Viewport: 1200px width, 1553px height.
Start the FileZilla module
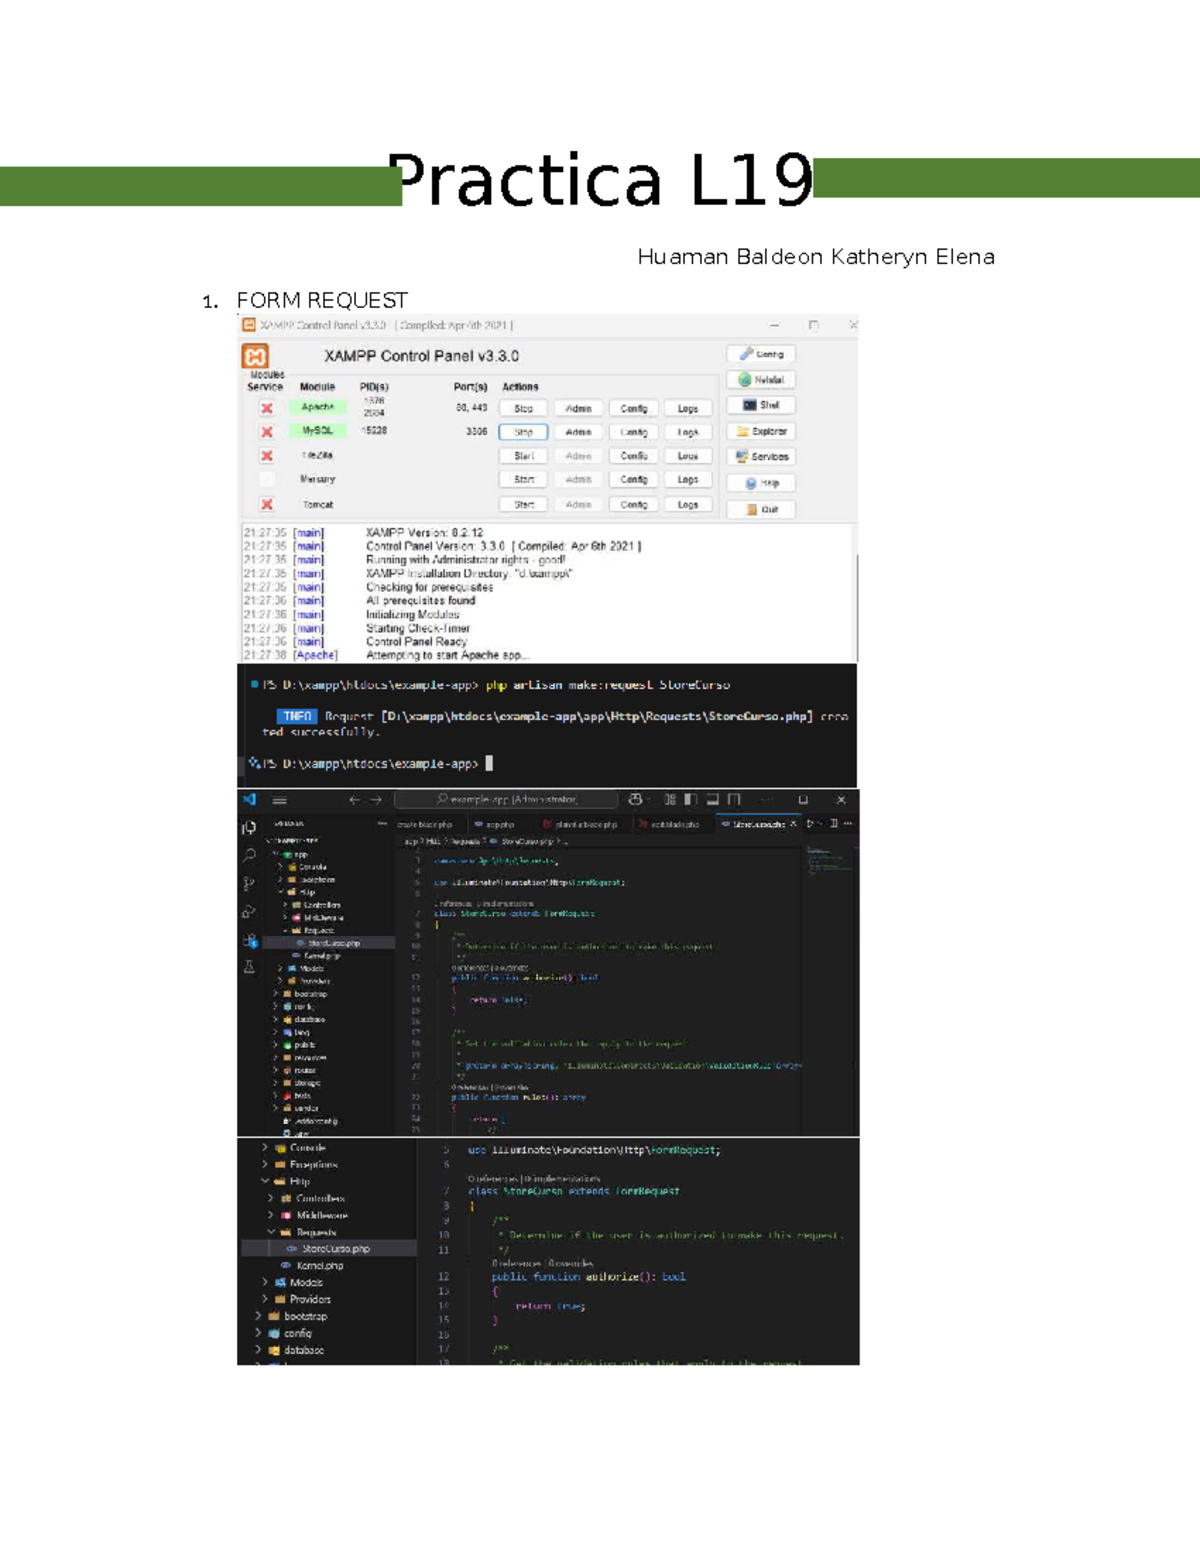point(524,454)
